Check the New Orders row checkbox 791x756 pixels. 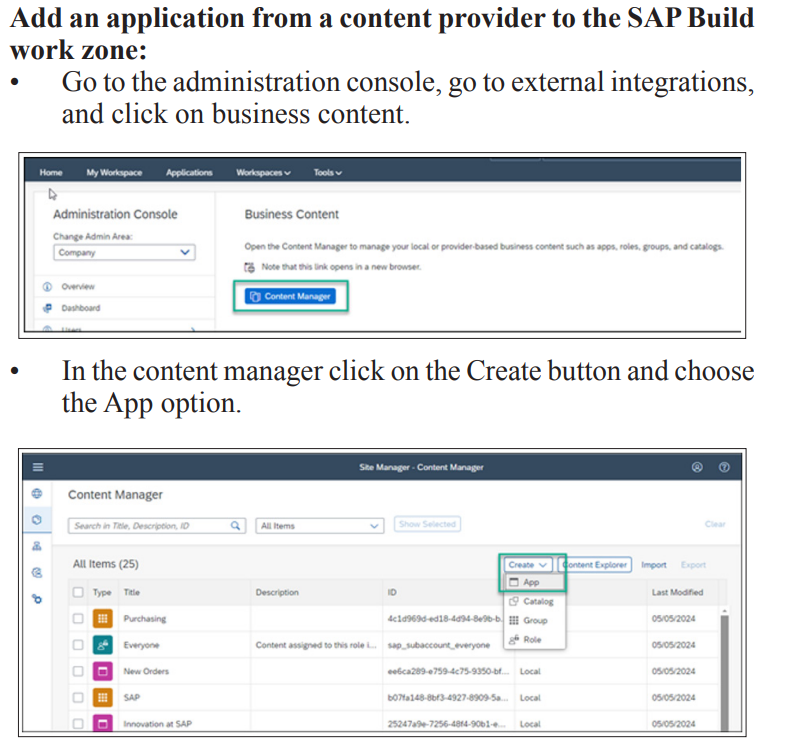coord(78,671)
